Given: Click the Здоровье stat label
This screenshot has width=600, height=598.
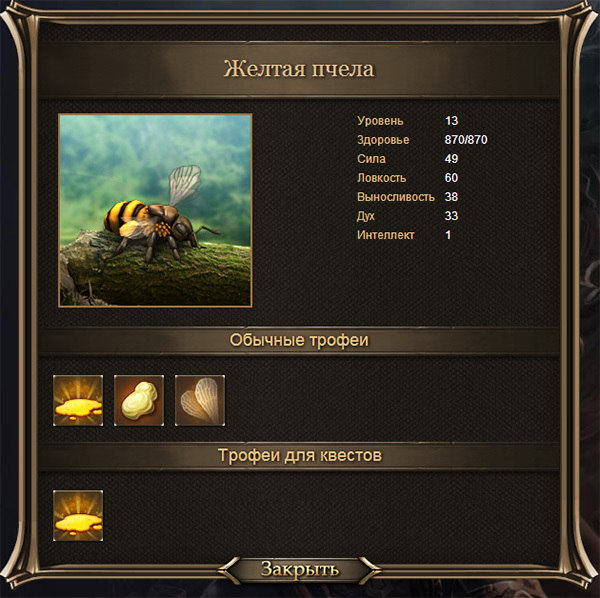Looking at the screenshot, I should 383,140.
